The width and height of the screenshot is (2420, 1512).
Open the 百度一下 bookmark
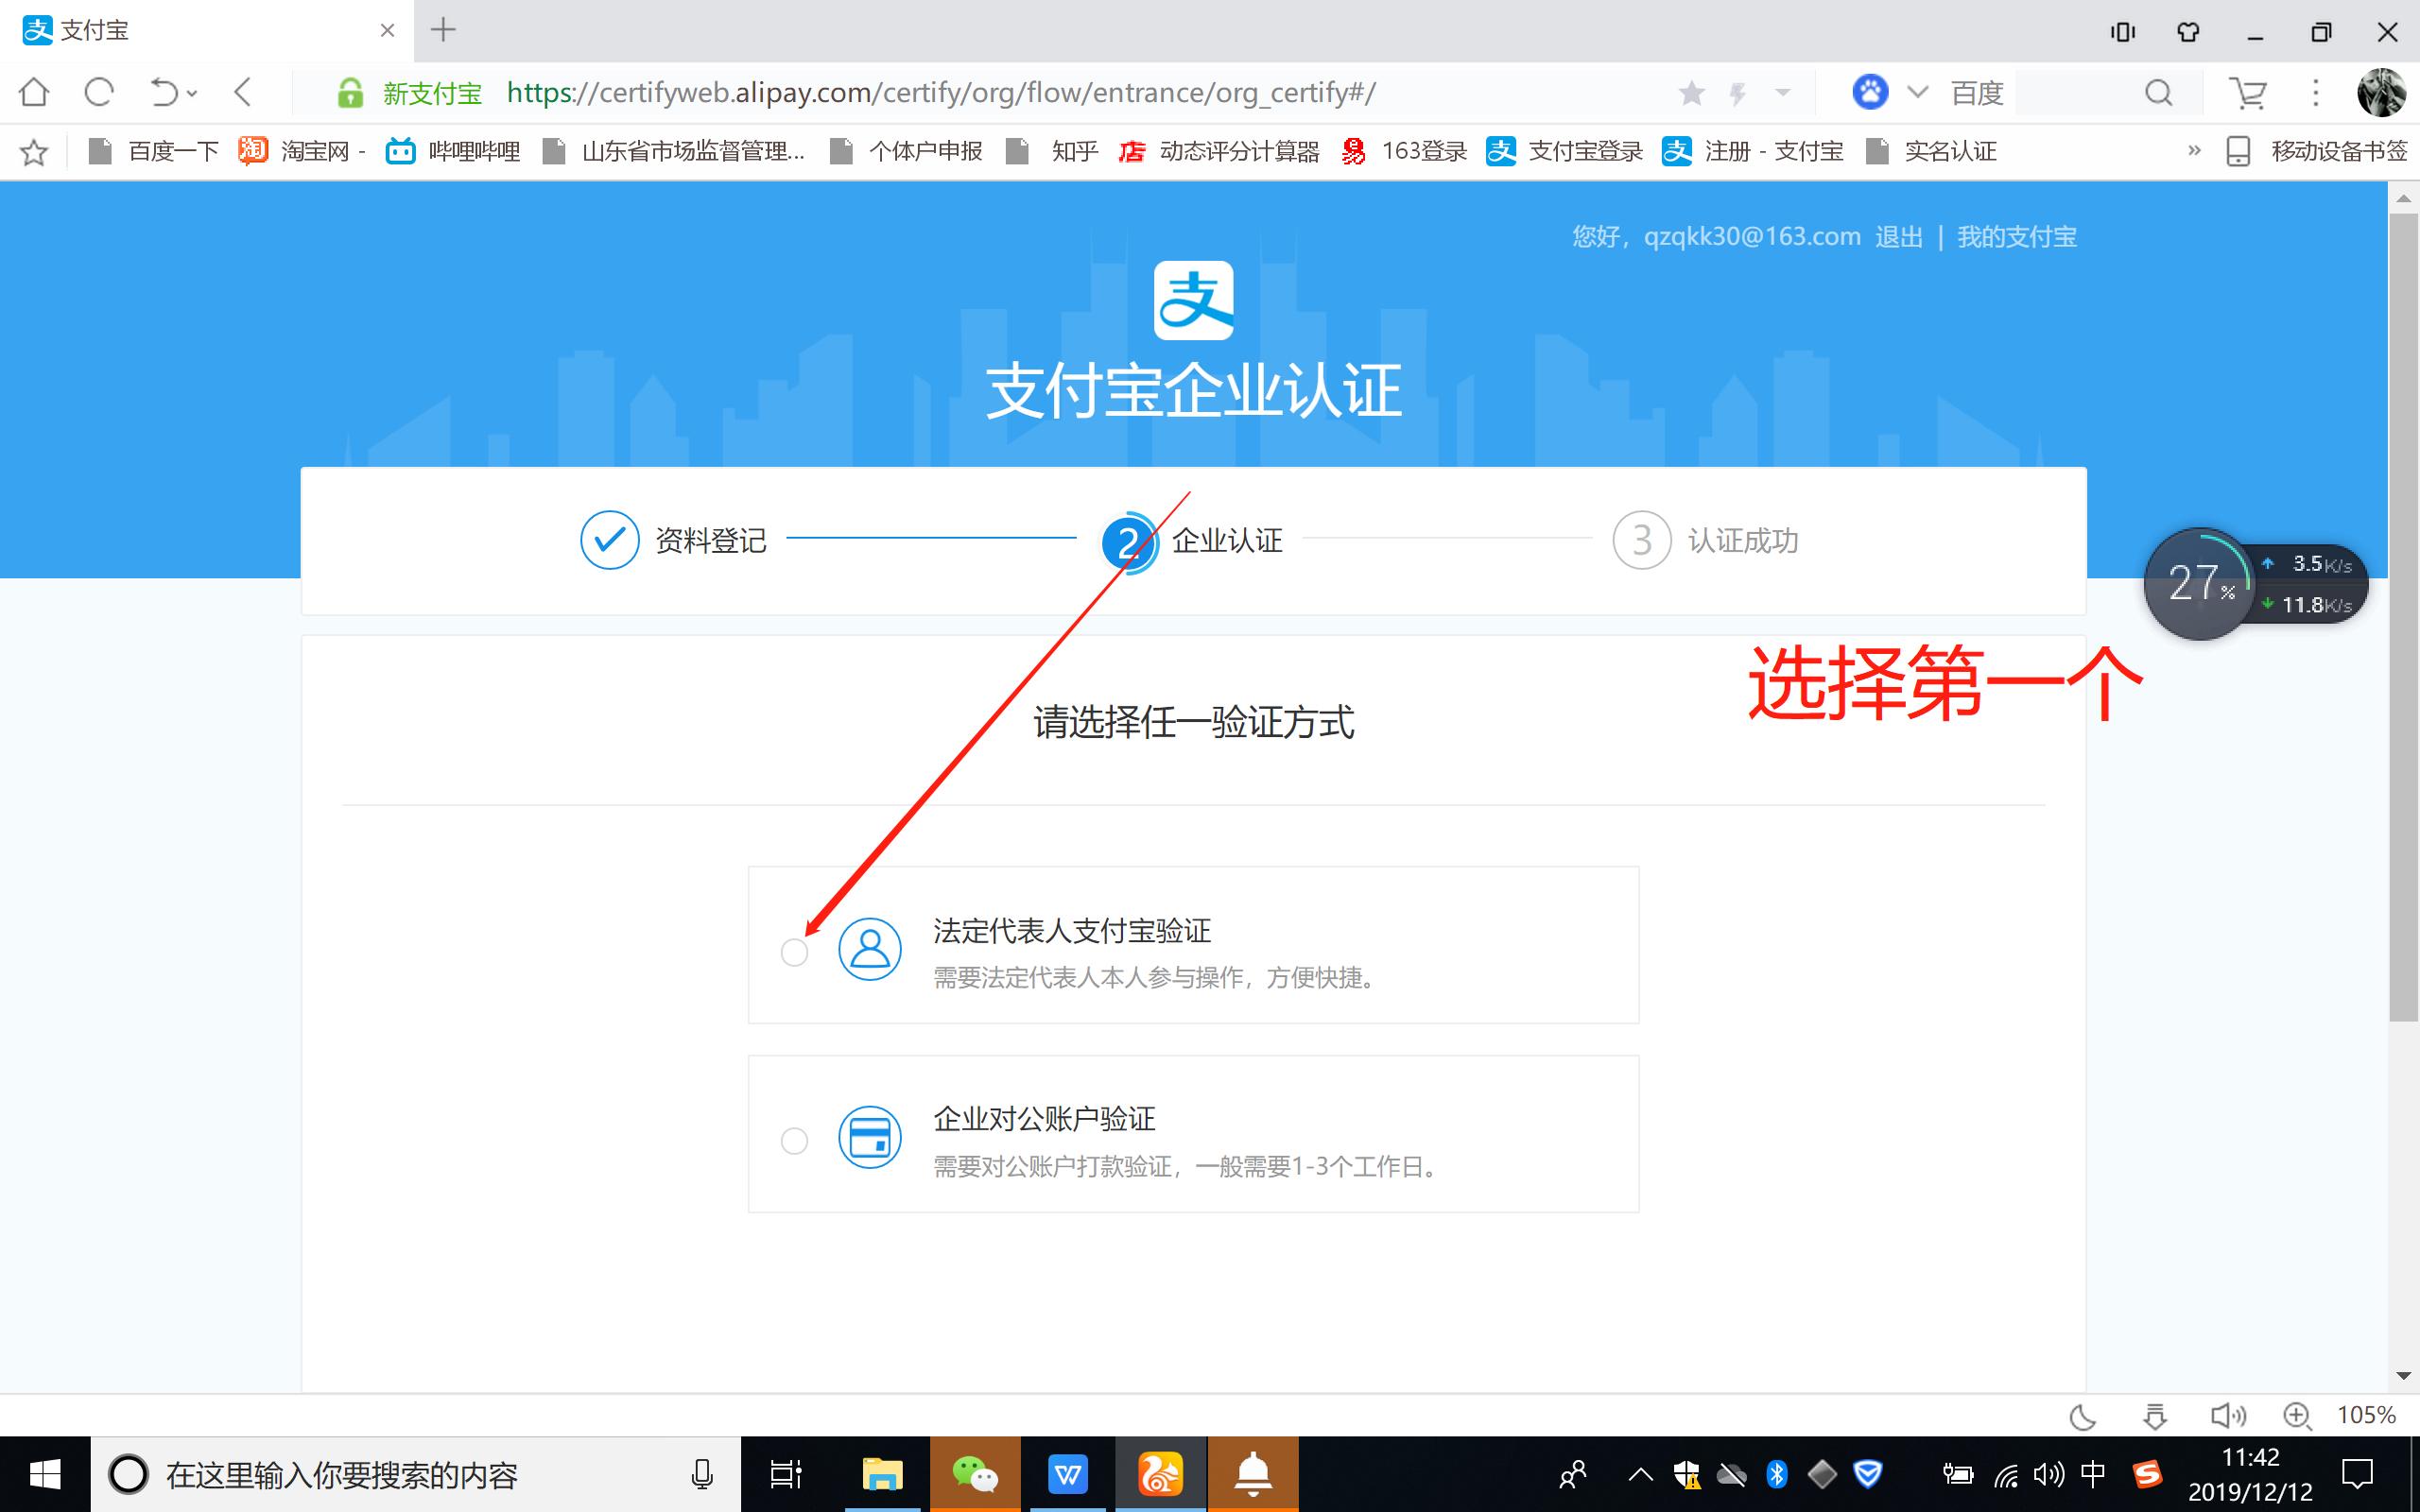pyautogui.click(x=154, y=151)
